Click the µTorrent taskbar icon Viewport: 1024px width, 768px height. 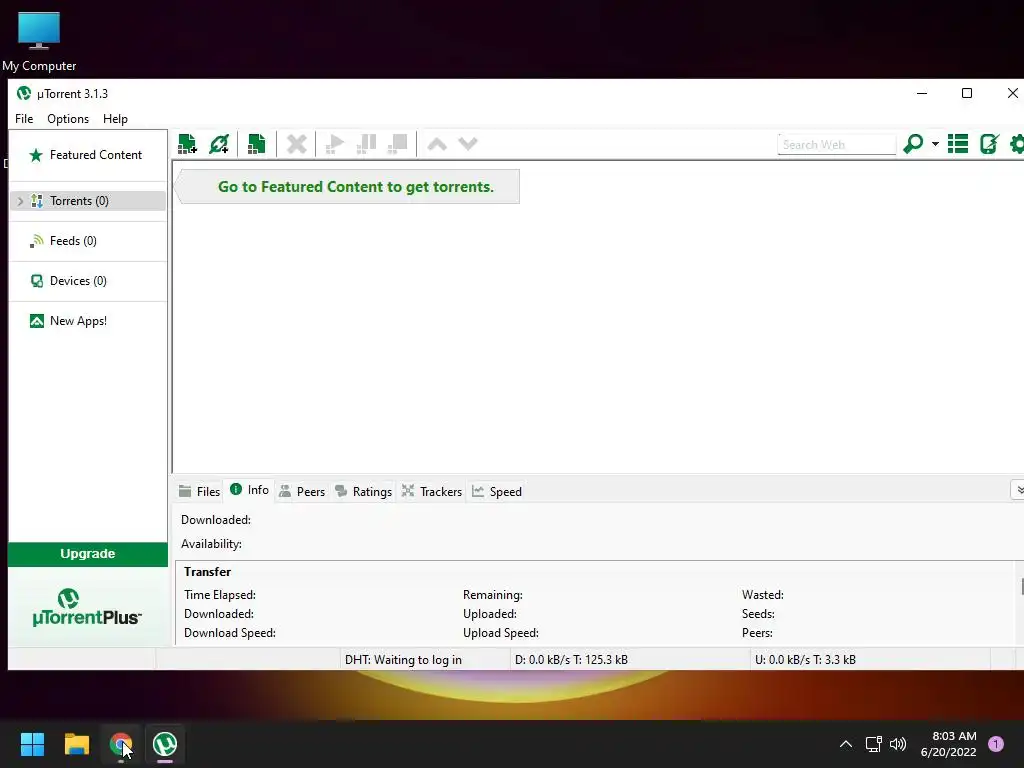click(165, 744)
